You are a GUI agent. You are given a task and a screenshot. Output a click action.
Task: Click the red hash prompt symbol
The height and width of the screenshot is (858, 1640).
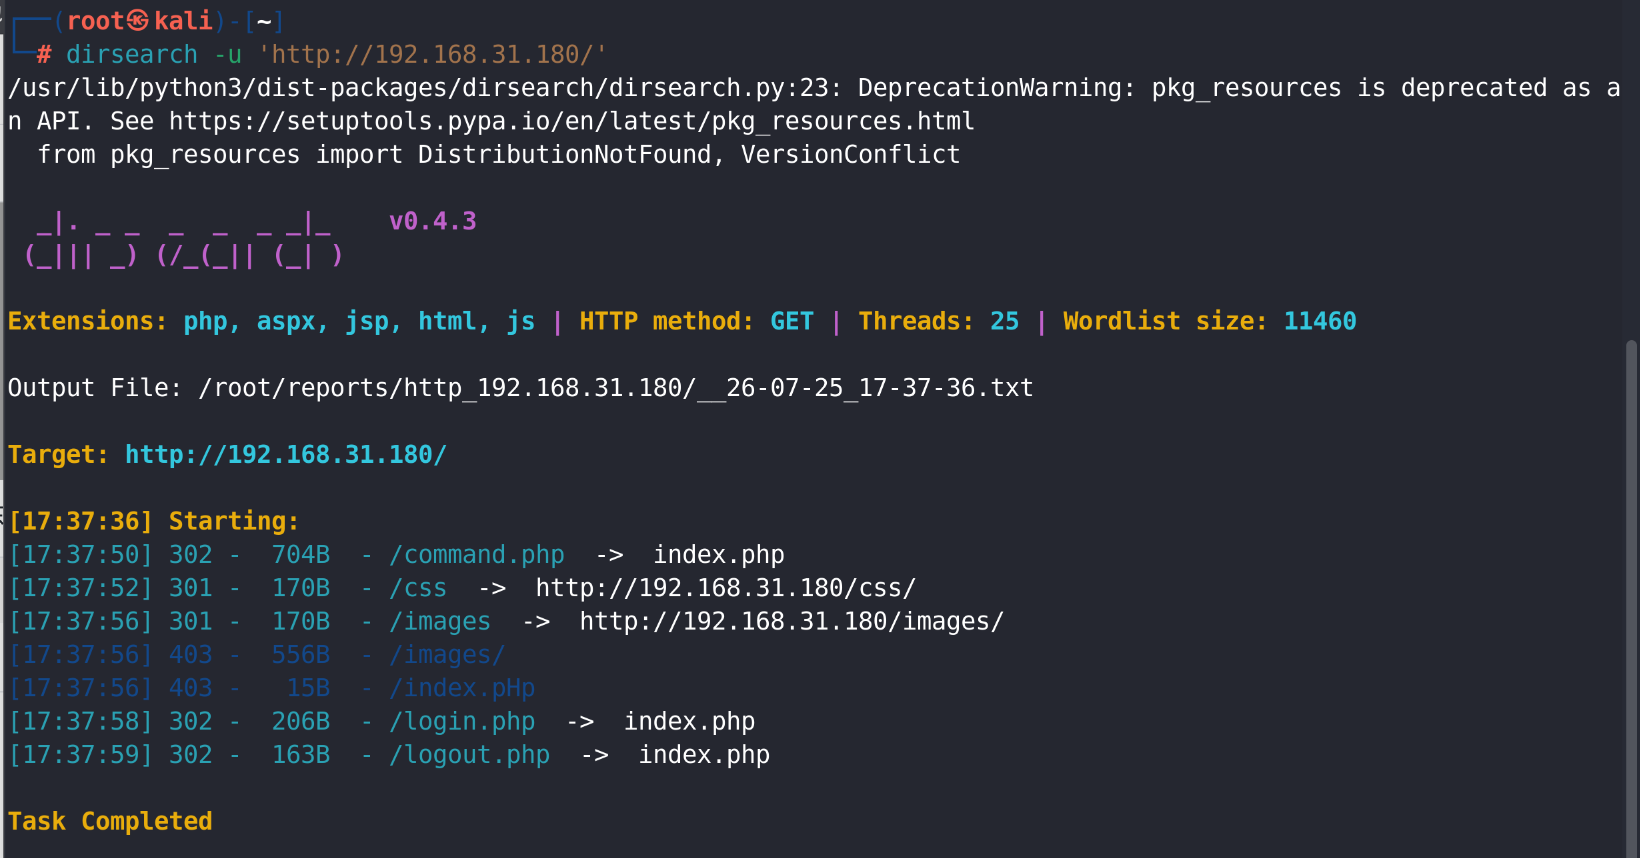coord(44,55)
